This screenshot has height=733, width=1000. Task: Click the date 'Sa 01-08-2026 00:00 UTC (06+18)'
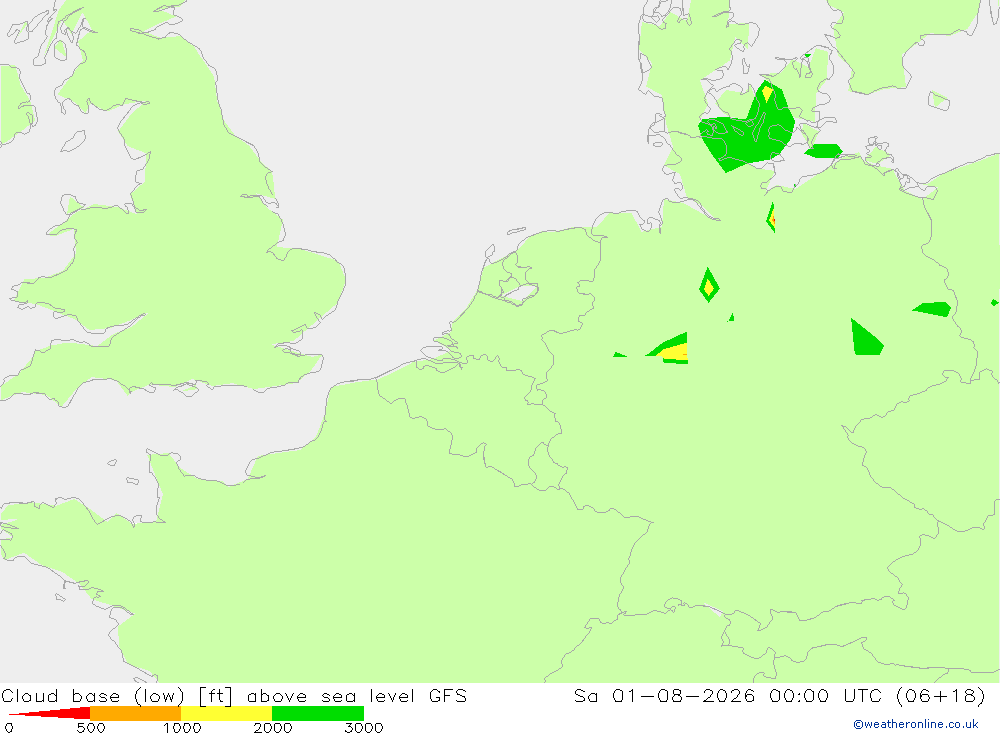pyautogui.click(x=779, y=696)
